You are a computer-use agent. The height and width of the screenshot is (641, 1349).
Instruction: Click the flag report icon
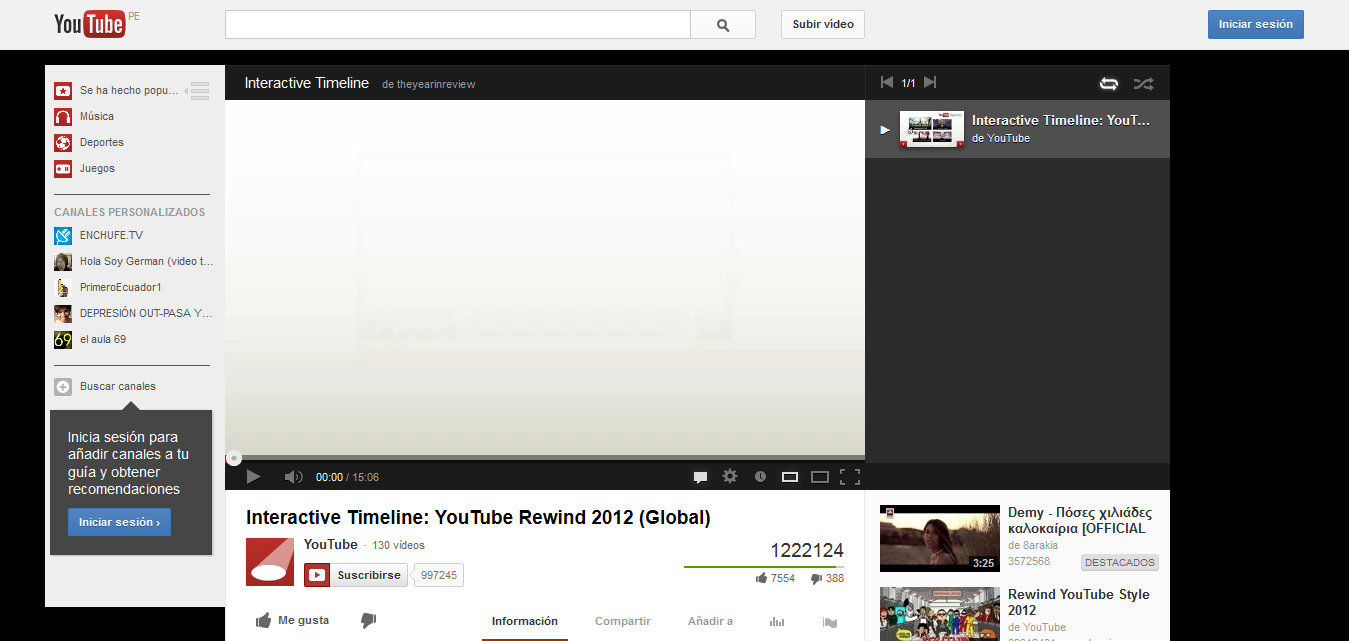tap(830, 622)
